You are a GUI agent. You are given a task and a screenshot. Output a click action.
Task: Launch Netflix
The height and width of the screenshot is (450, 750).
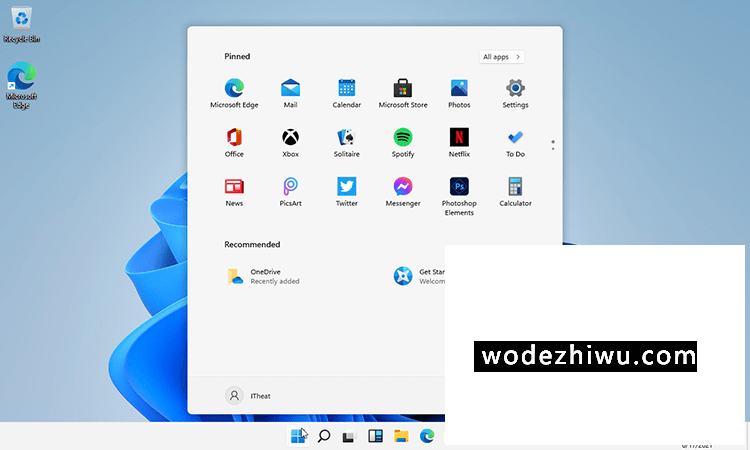[x=459, y=143]
